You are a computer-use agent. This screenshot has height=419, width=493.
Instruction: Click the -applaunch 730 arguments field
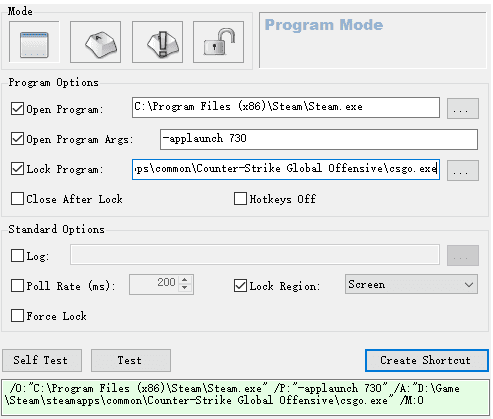319,139
